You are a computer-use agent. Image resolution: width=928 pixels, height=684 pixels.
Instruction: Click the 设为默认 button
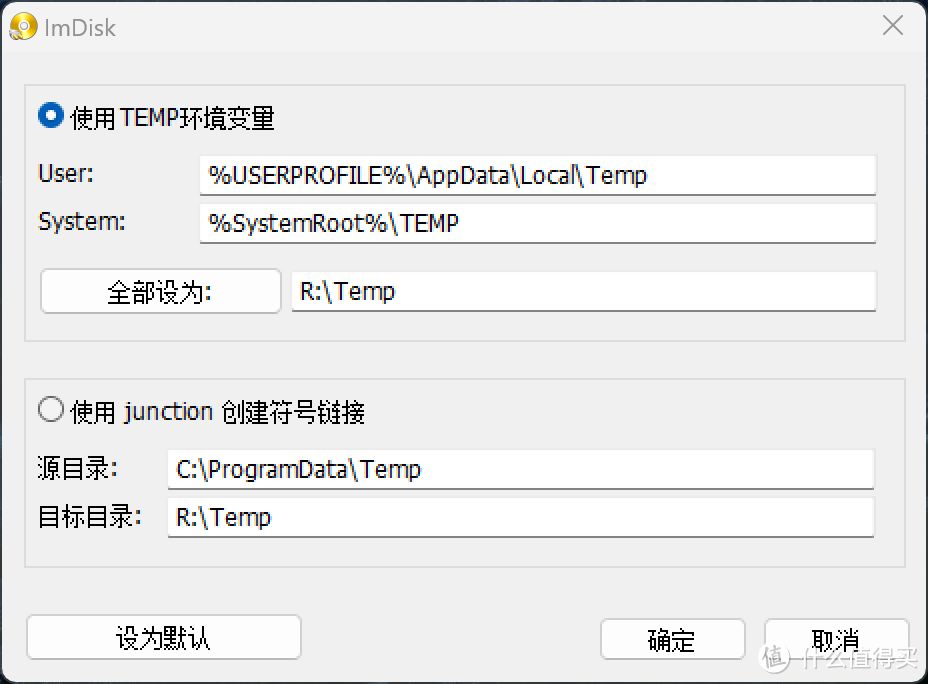[x=164, y=637]
